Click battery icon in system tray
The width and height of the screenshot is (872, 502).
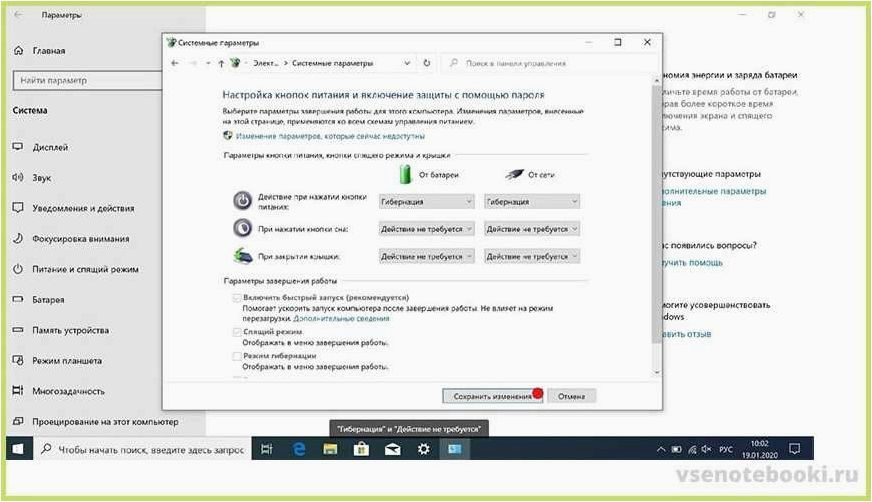click(676, 449)
